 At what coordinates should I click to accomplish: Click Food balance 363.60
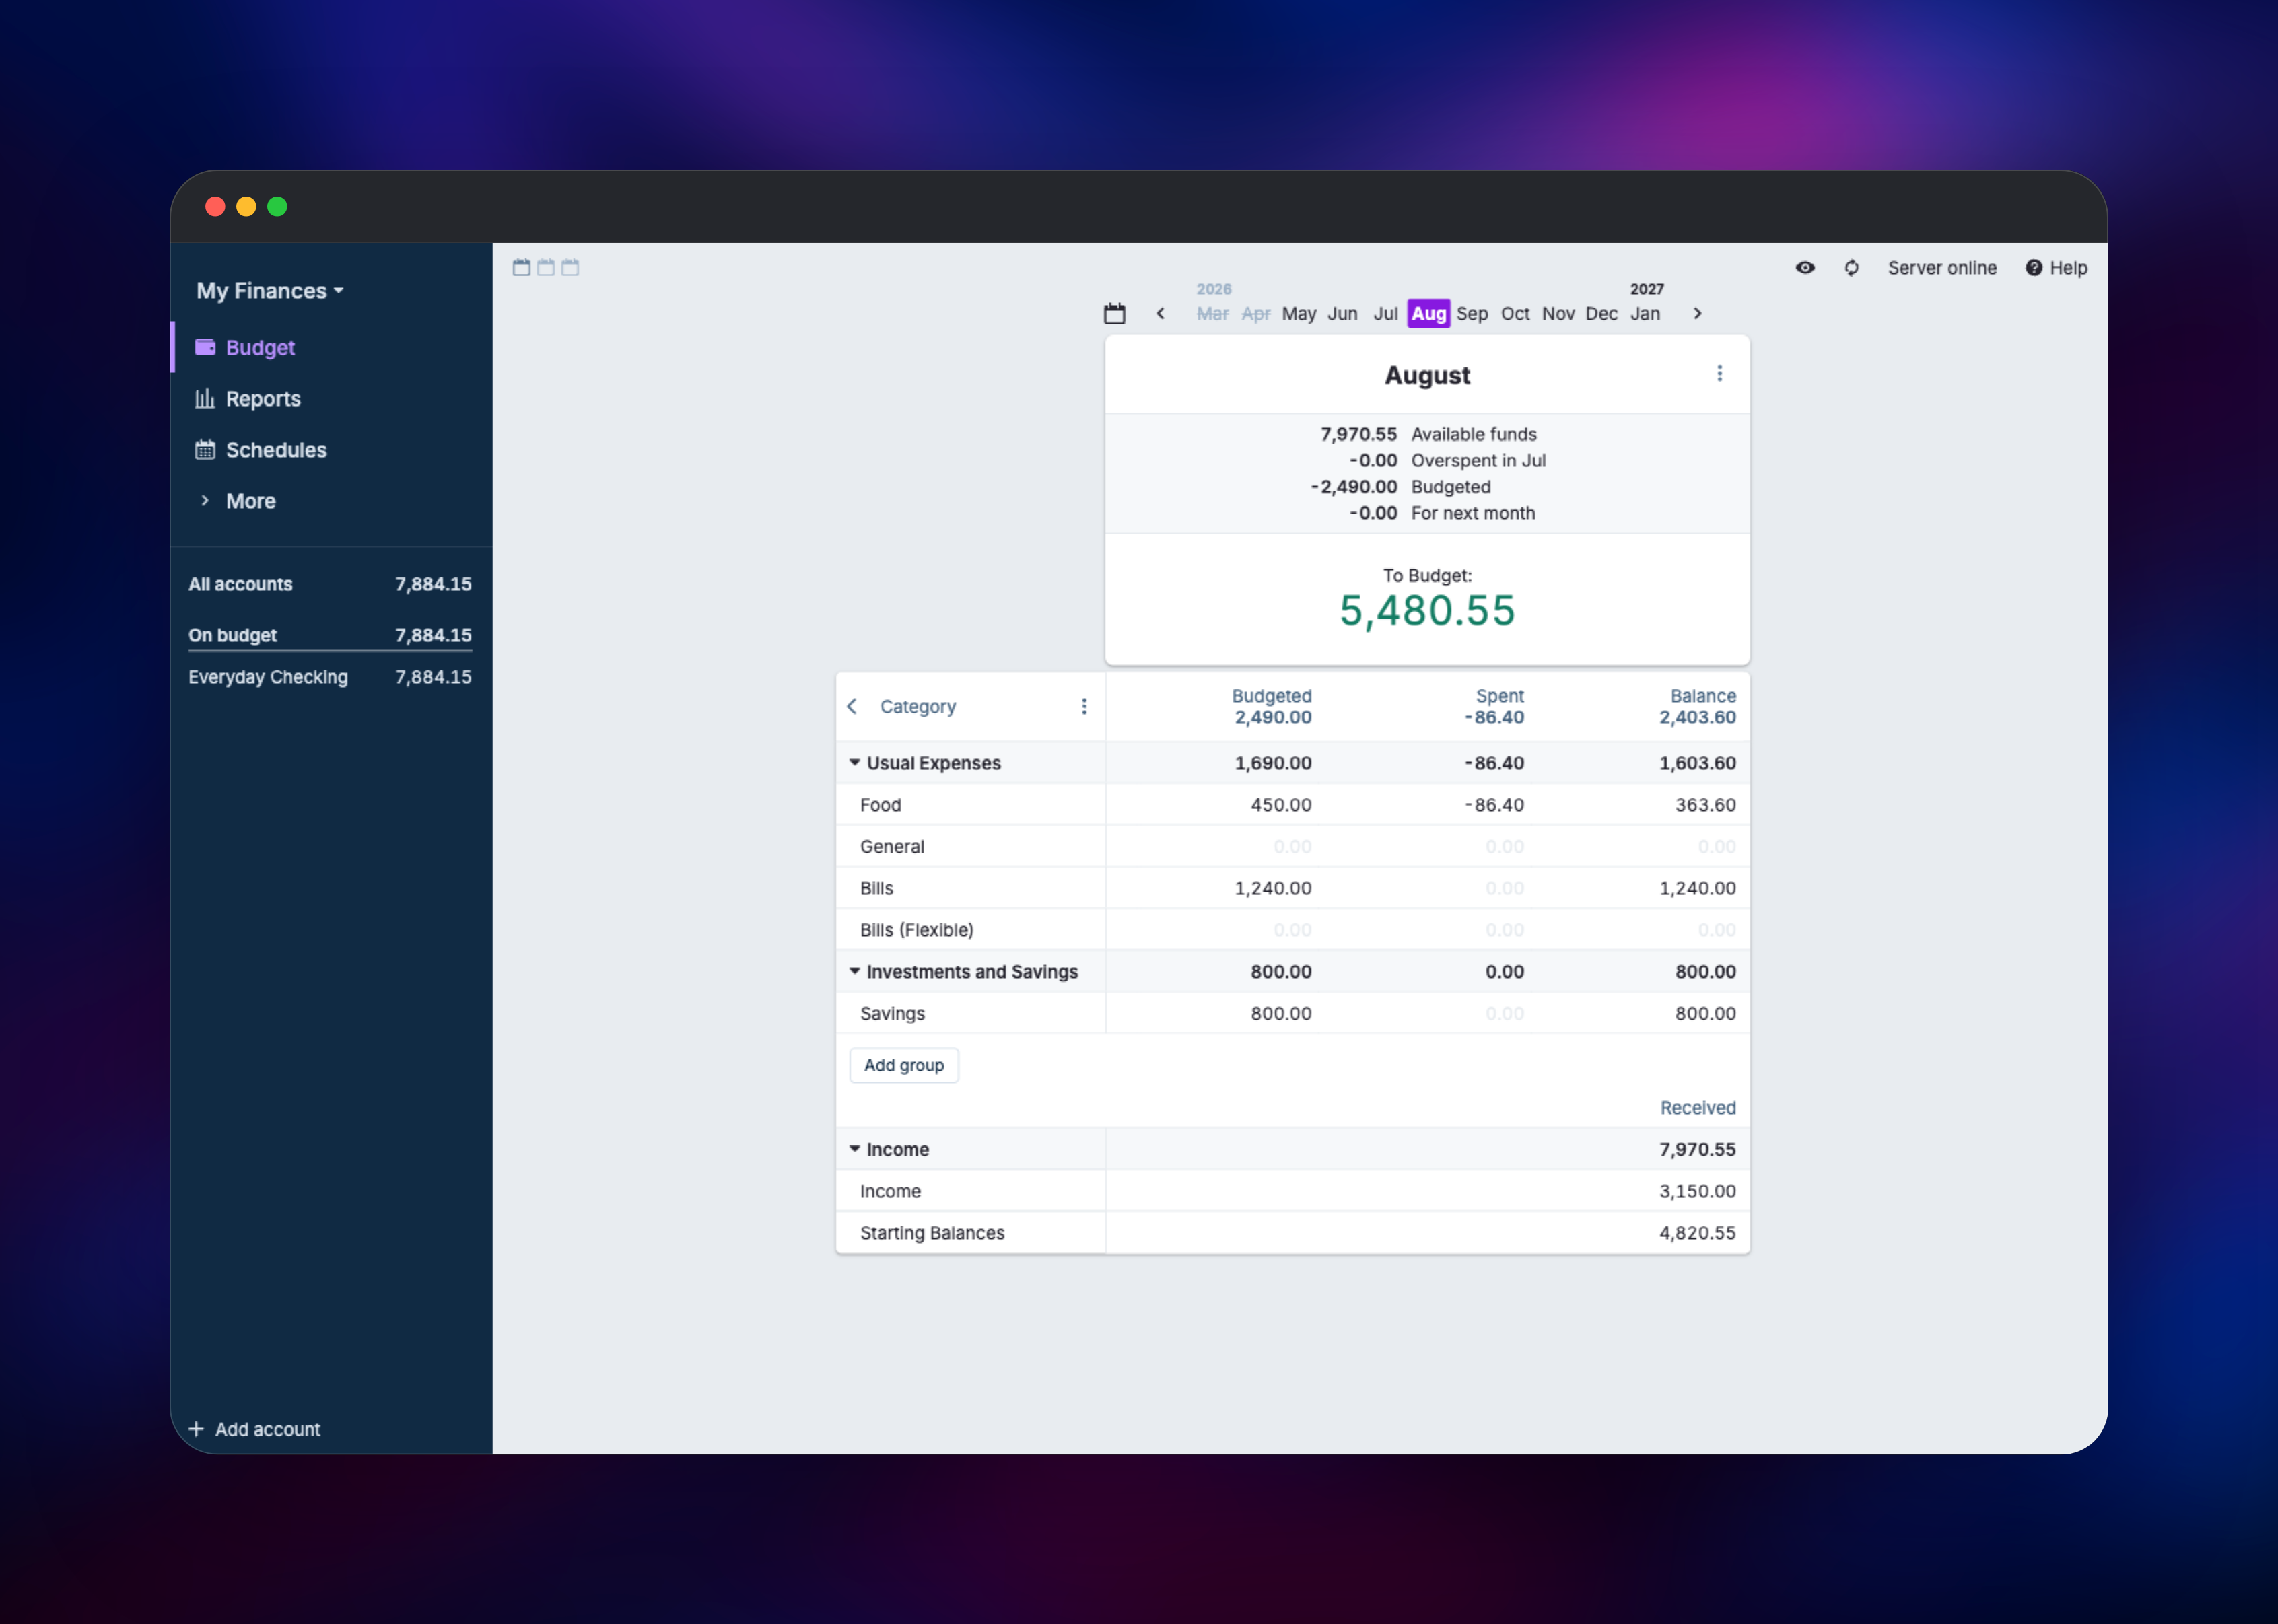(1705, 805)
